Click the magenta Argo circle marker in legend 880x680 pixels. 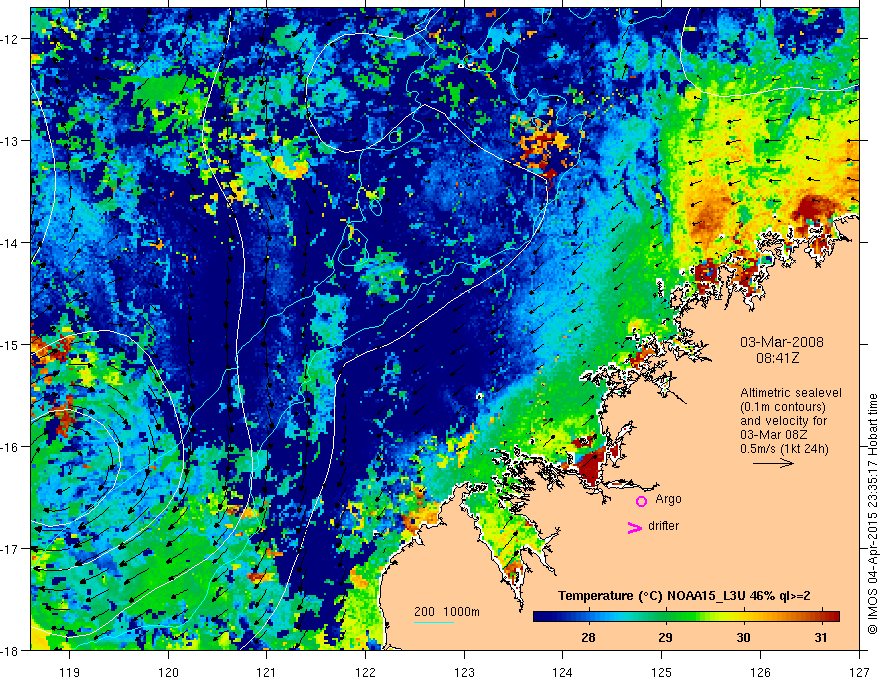click(x=641, y=501)
